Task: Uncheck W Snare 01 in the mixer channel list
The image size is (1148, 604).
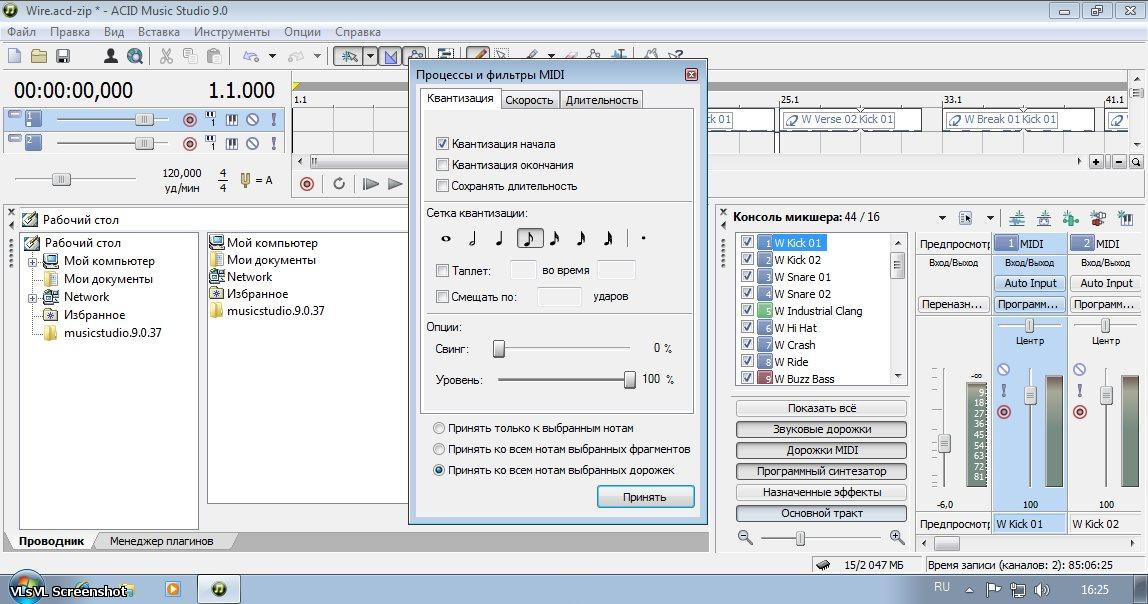Action: coord(747,276)
